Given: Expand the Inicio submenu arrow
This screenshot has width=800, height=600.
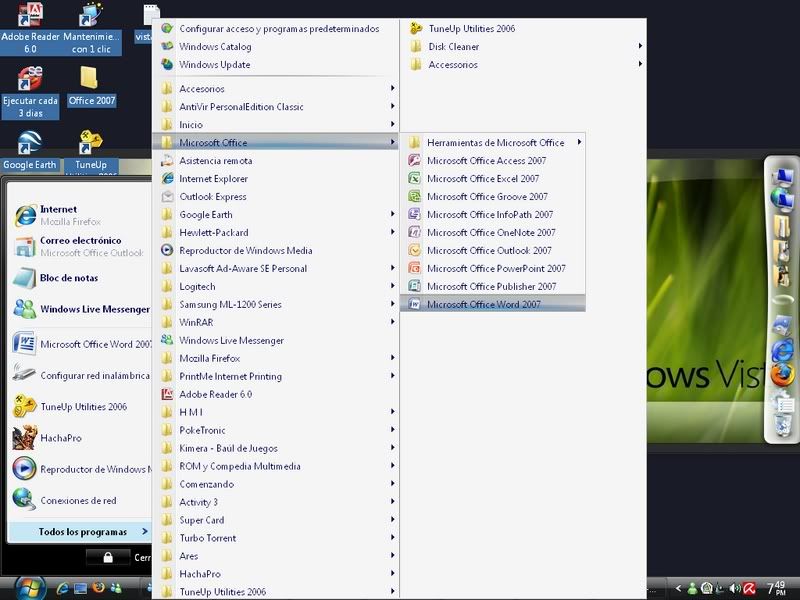Looking at the screenshot, I should pos(392,124).
